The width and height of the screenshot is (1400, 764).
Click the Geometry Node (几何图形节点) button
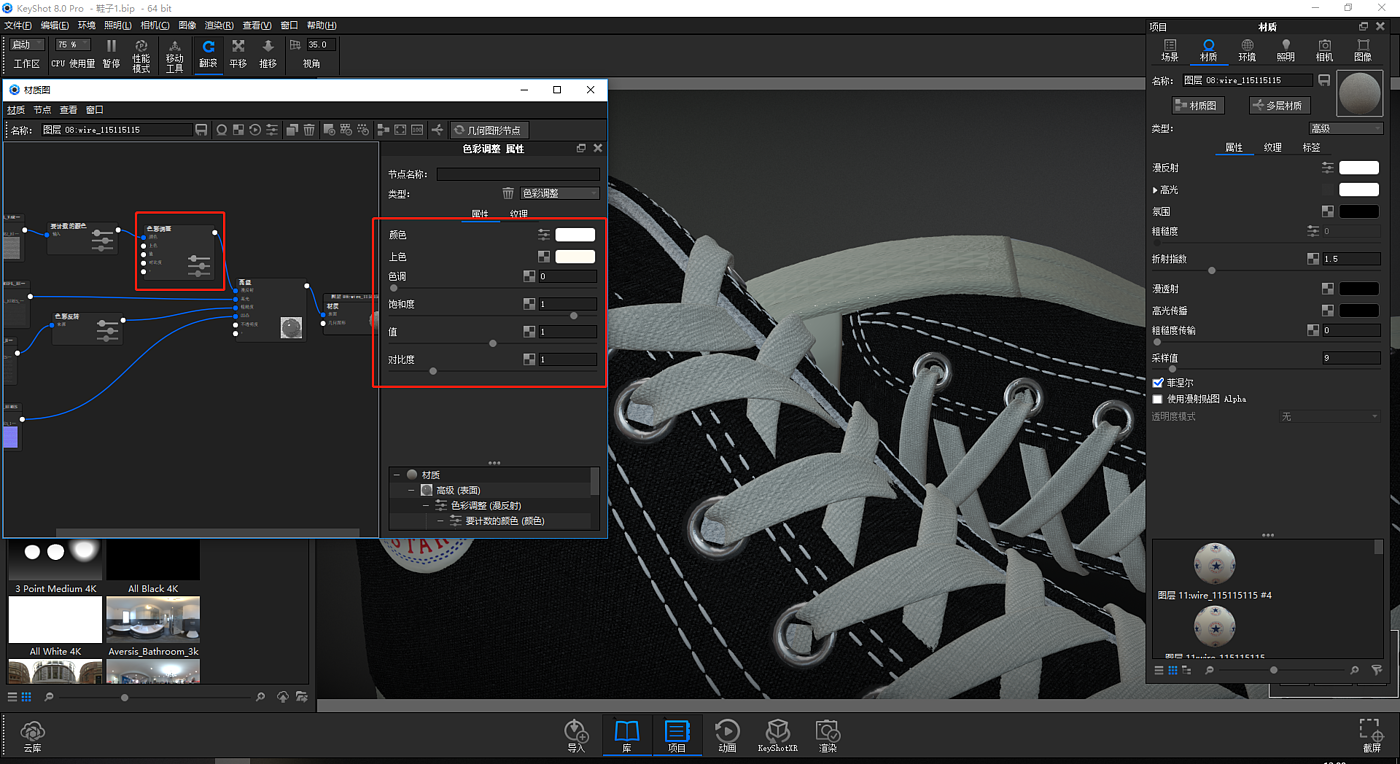point(487,130)
